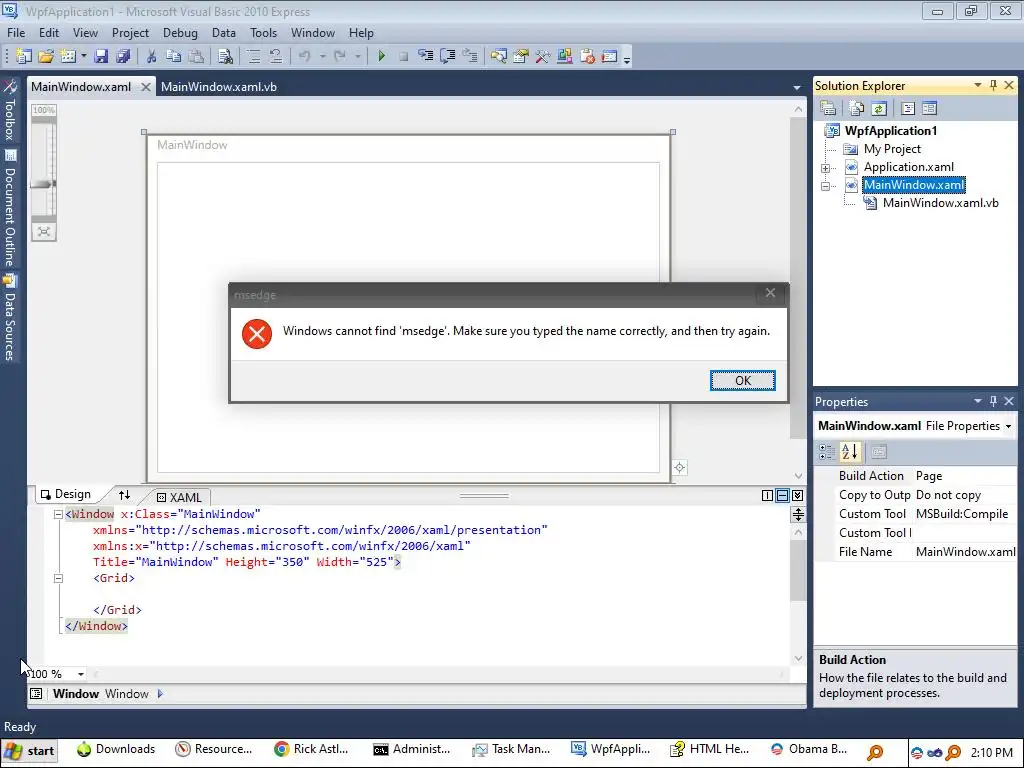Open New Item dropdown arrow in toolbar
The height and width of the screenshot is (768, 1024).
click(x=84, y=56)
